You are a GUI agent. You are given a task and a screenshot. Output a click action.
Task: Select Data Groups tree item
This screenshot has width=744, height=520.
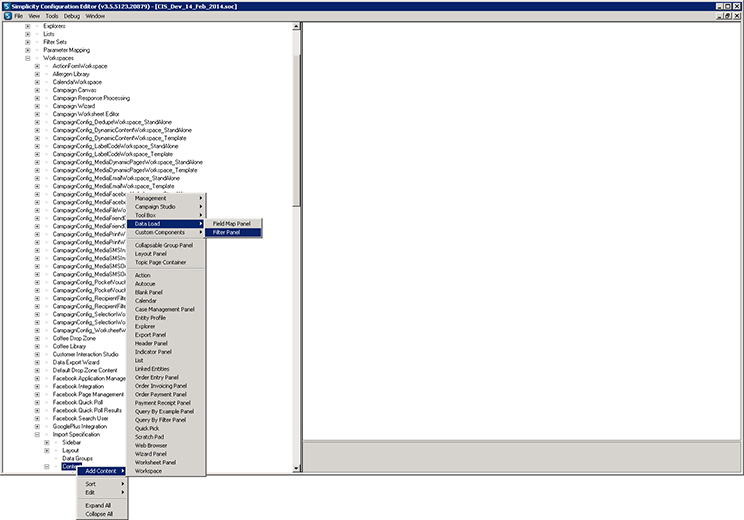click(77, 458)
